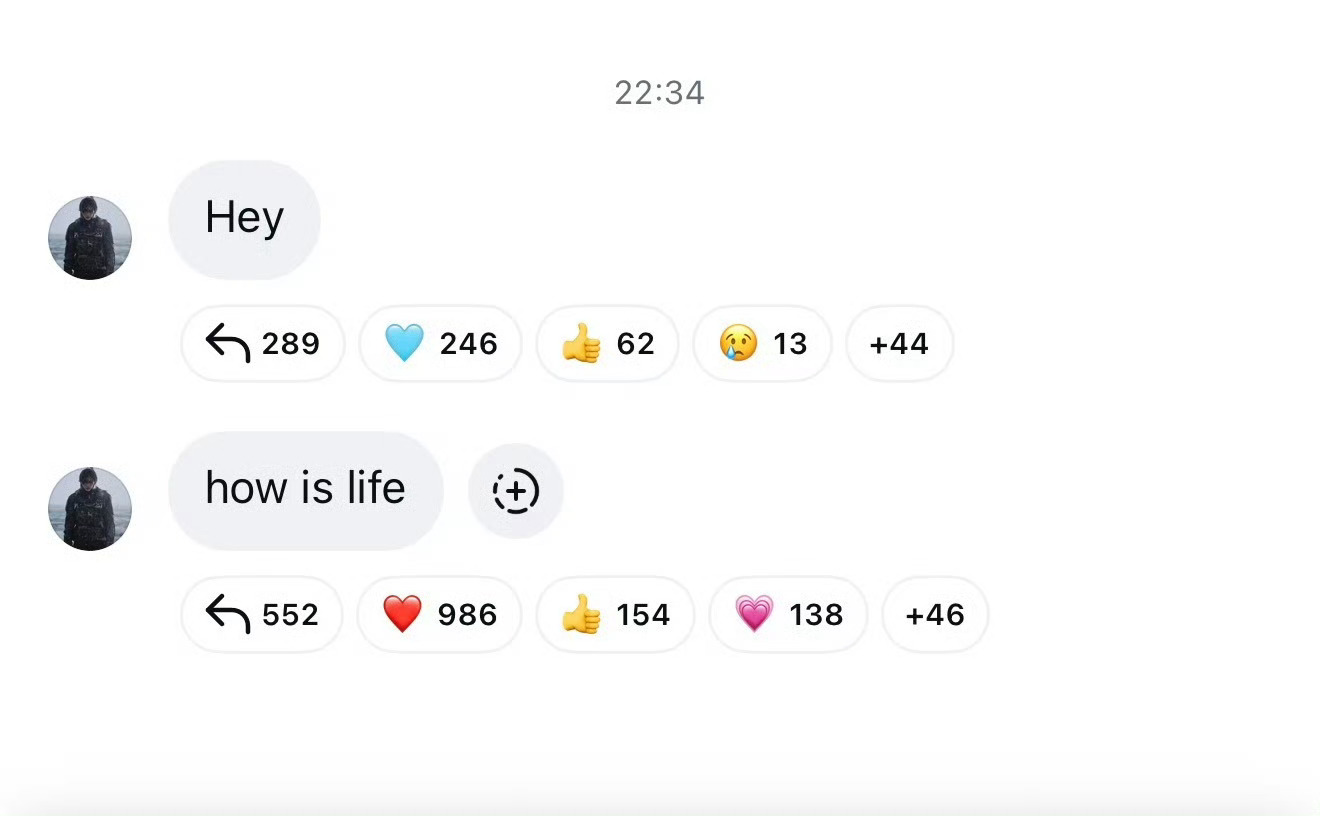Click the pink growing heart reaction 138
This screenshot has width=1320, height=816.
(788, 614)
